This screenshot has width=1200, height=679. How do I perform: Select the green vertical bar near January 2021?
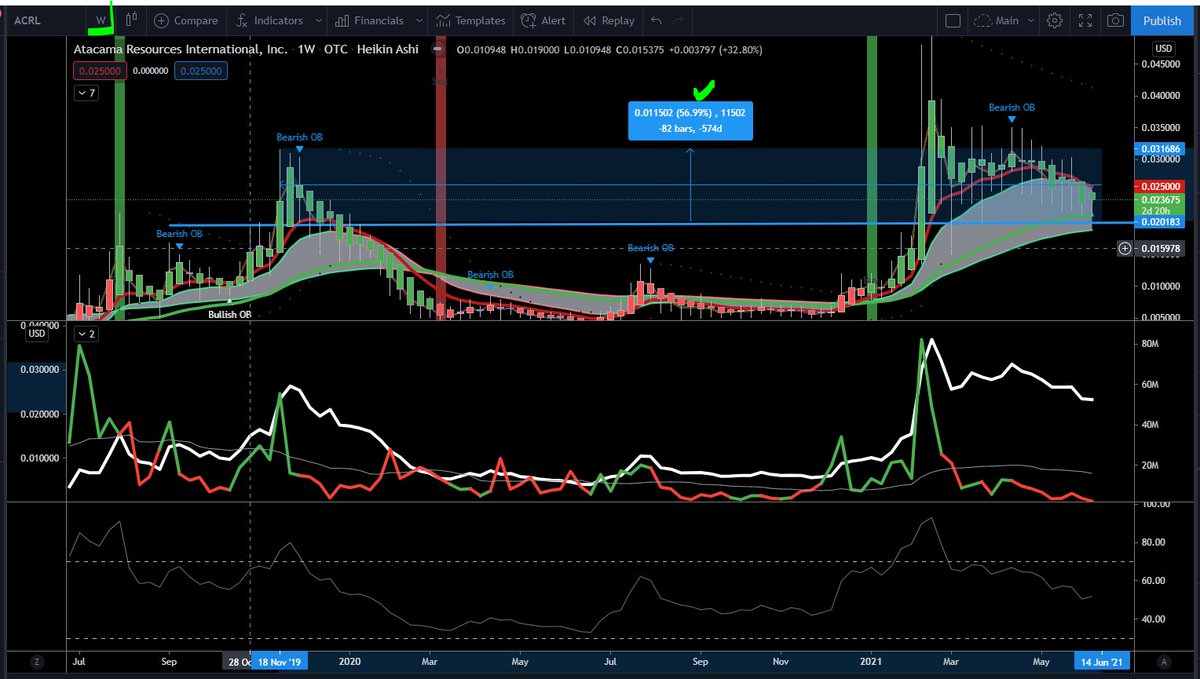point(872,178)
